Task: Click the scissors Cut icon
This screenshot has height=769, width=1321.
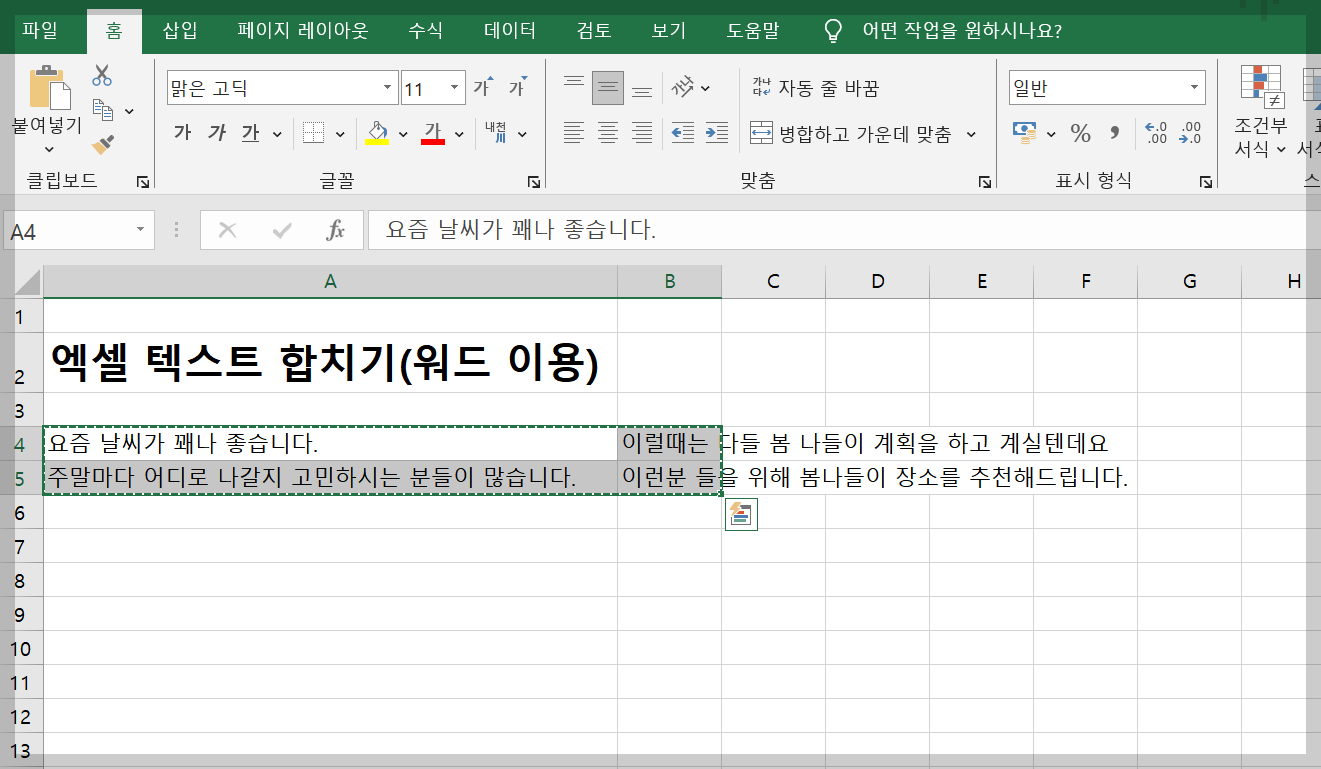Action: (x=103, y=72)
